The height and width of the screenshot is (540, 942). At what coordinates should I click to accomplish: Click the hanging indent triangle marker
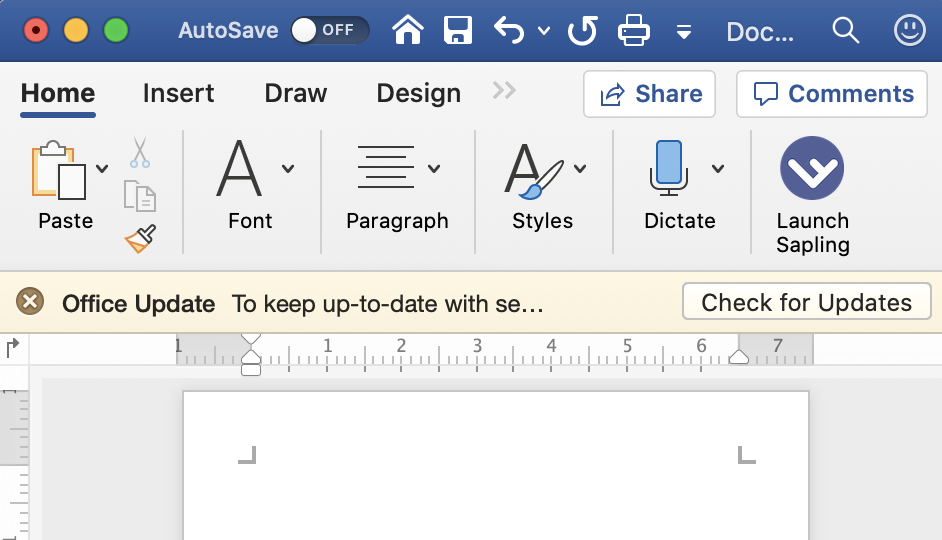pyautogui.click(x=251, y=357)
